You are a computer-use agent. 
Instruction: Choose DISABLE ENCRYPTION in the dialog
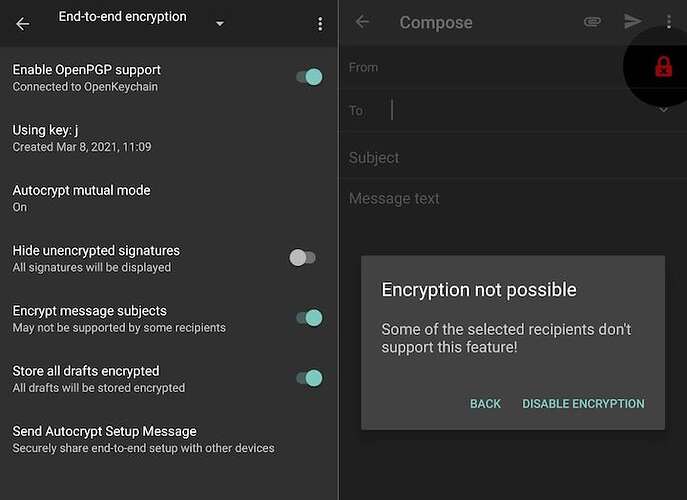(583, 404)
